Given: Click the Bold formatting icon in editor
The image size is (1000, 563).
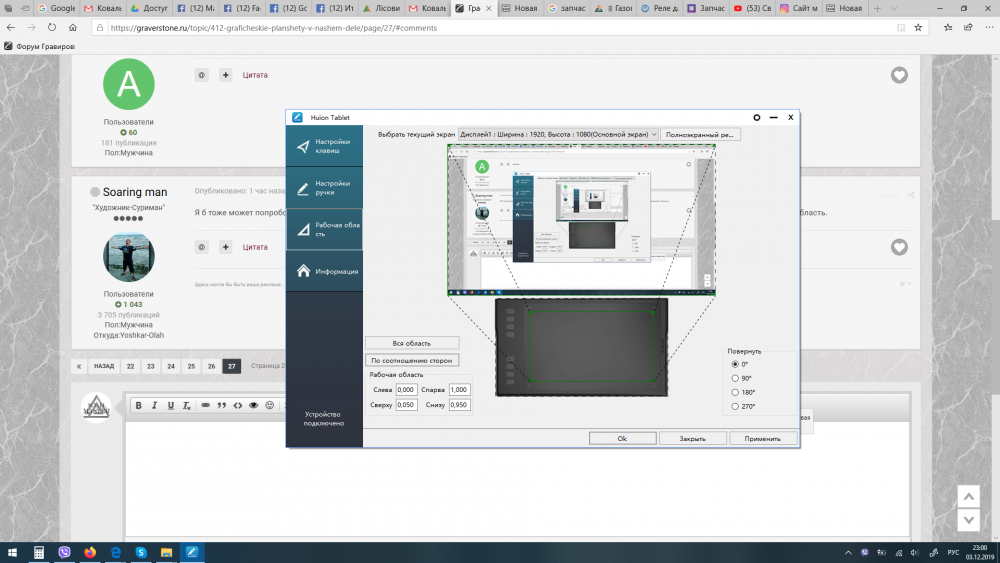Looking at the screenshot, I should [x=139, y=405].
